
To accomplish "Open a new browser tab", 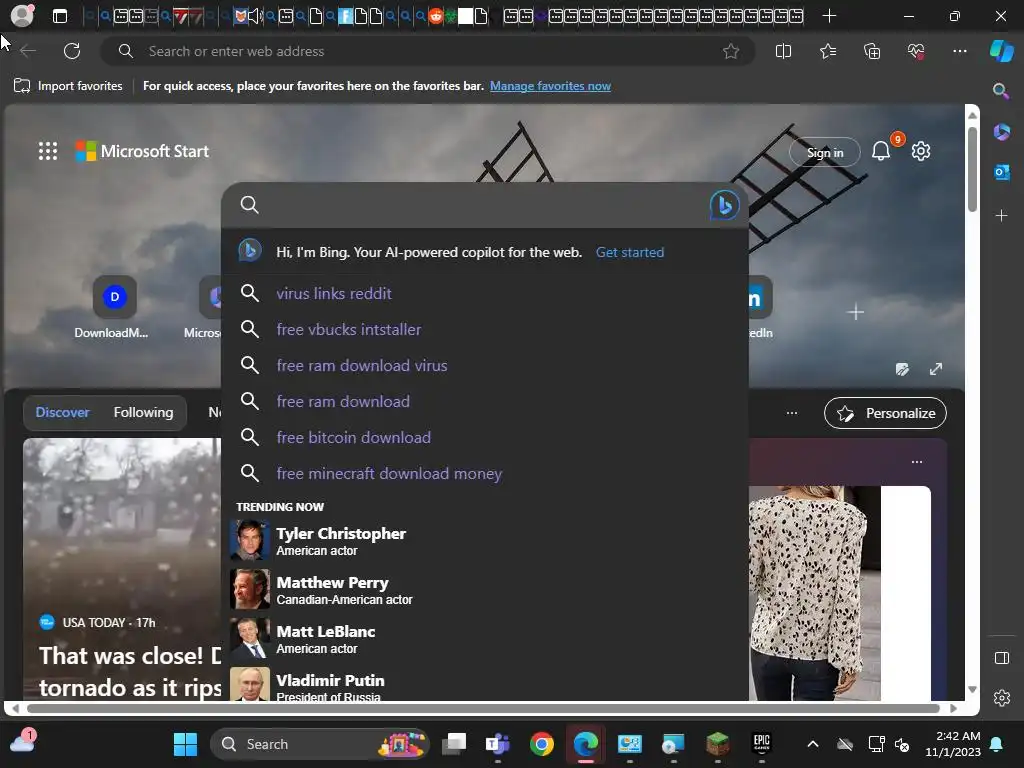I will [x=829, y=16].
